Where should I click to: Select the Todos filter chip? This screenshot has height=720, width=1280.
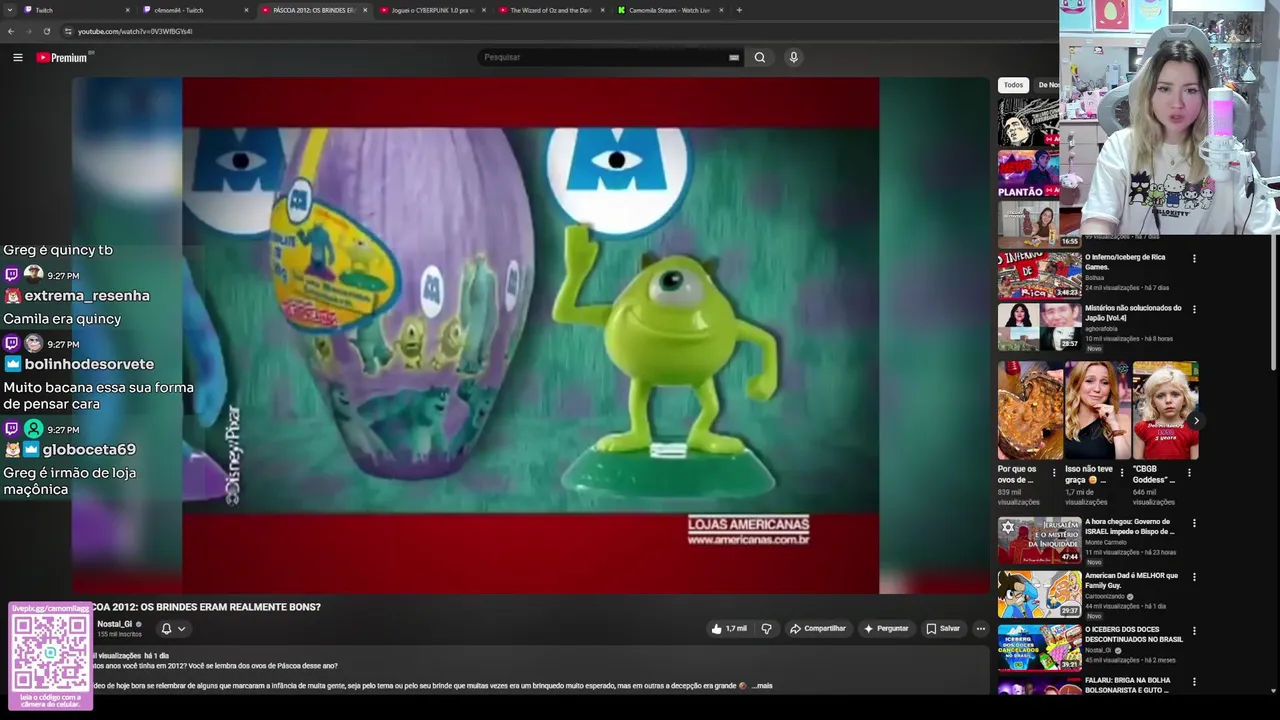[x=1013, y=85]
